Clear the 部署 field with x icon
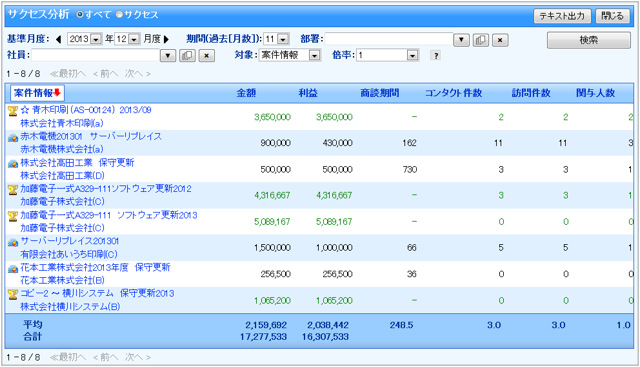640x367 pixels. 500,40
